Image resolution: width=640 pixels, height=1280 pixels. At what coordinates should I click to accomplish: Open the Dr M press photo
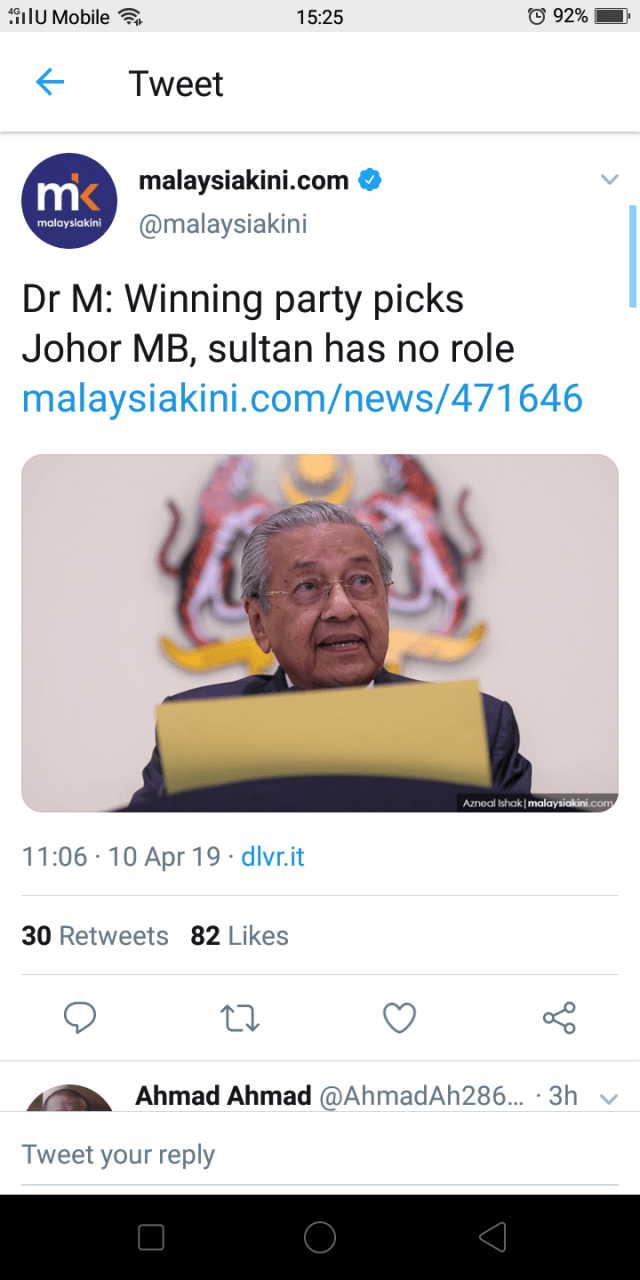tap(320, 633)
